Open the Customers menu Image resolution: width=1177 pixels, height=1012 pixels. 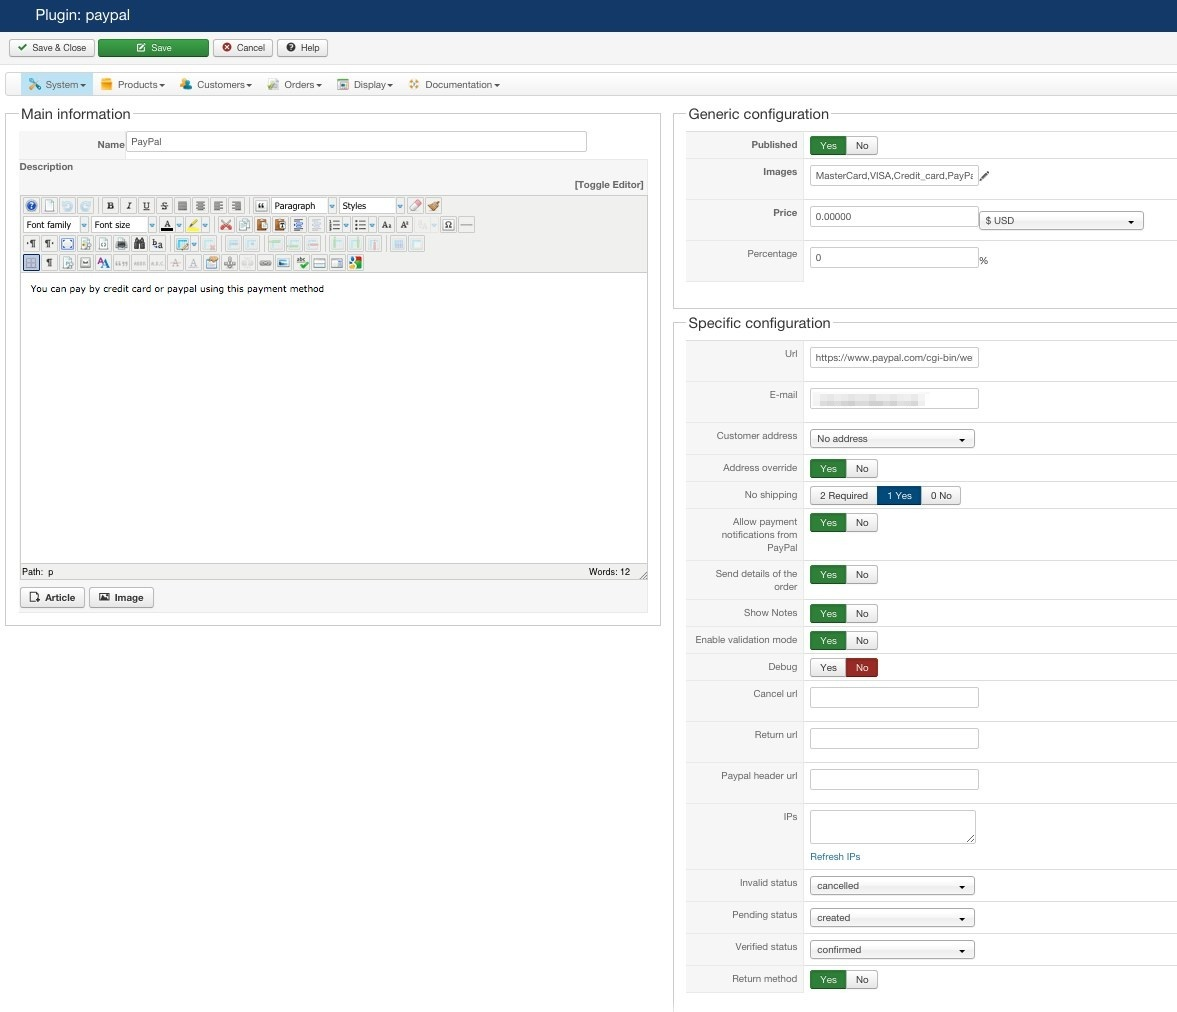click(x=216, y=85)
